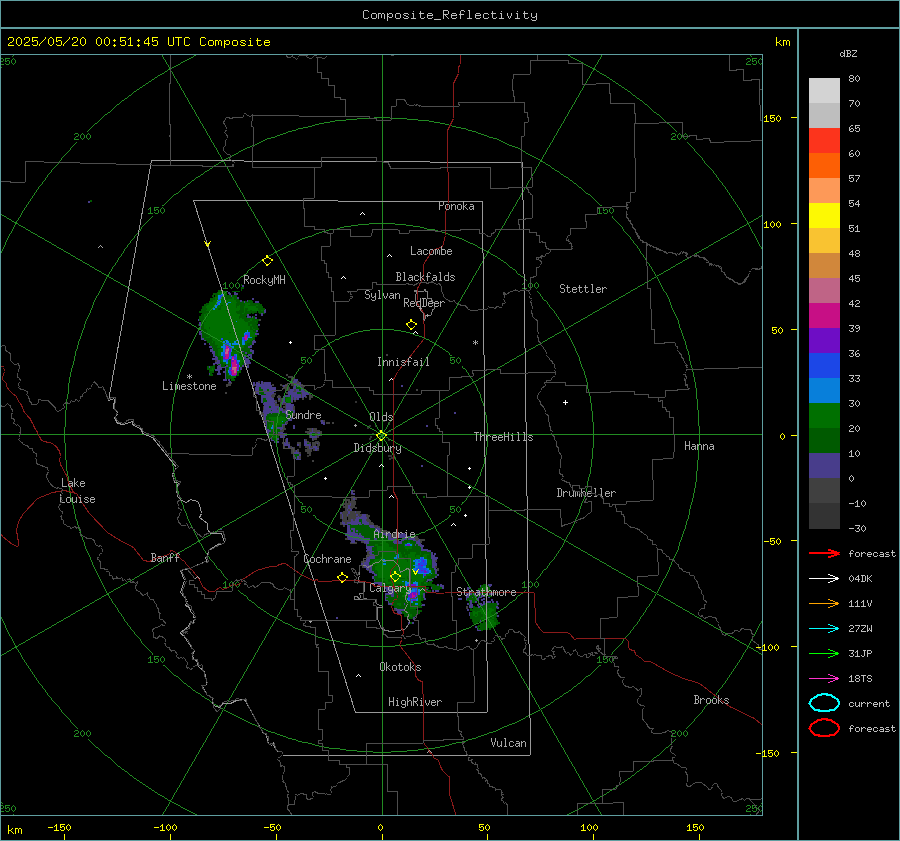900x841 pixels.
Task: Click the Banff town label
Action: [x=165, y=558]
